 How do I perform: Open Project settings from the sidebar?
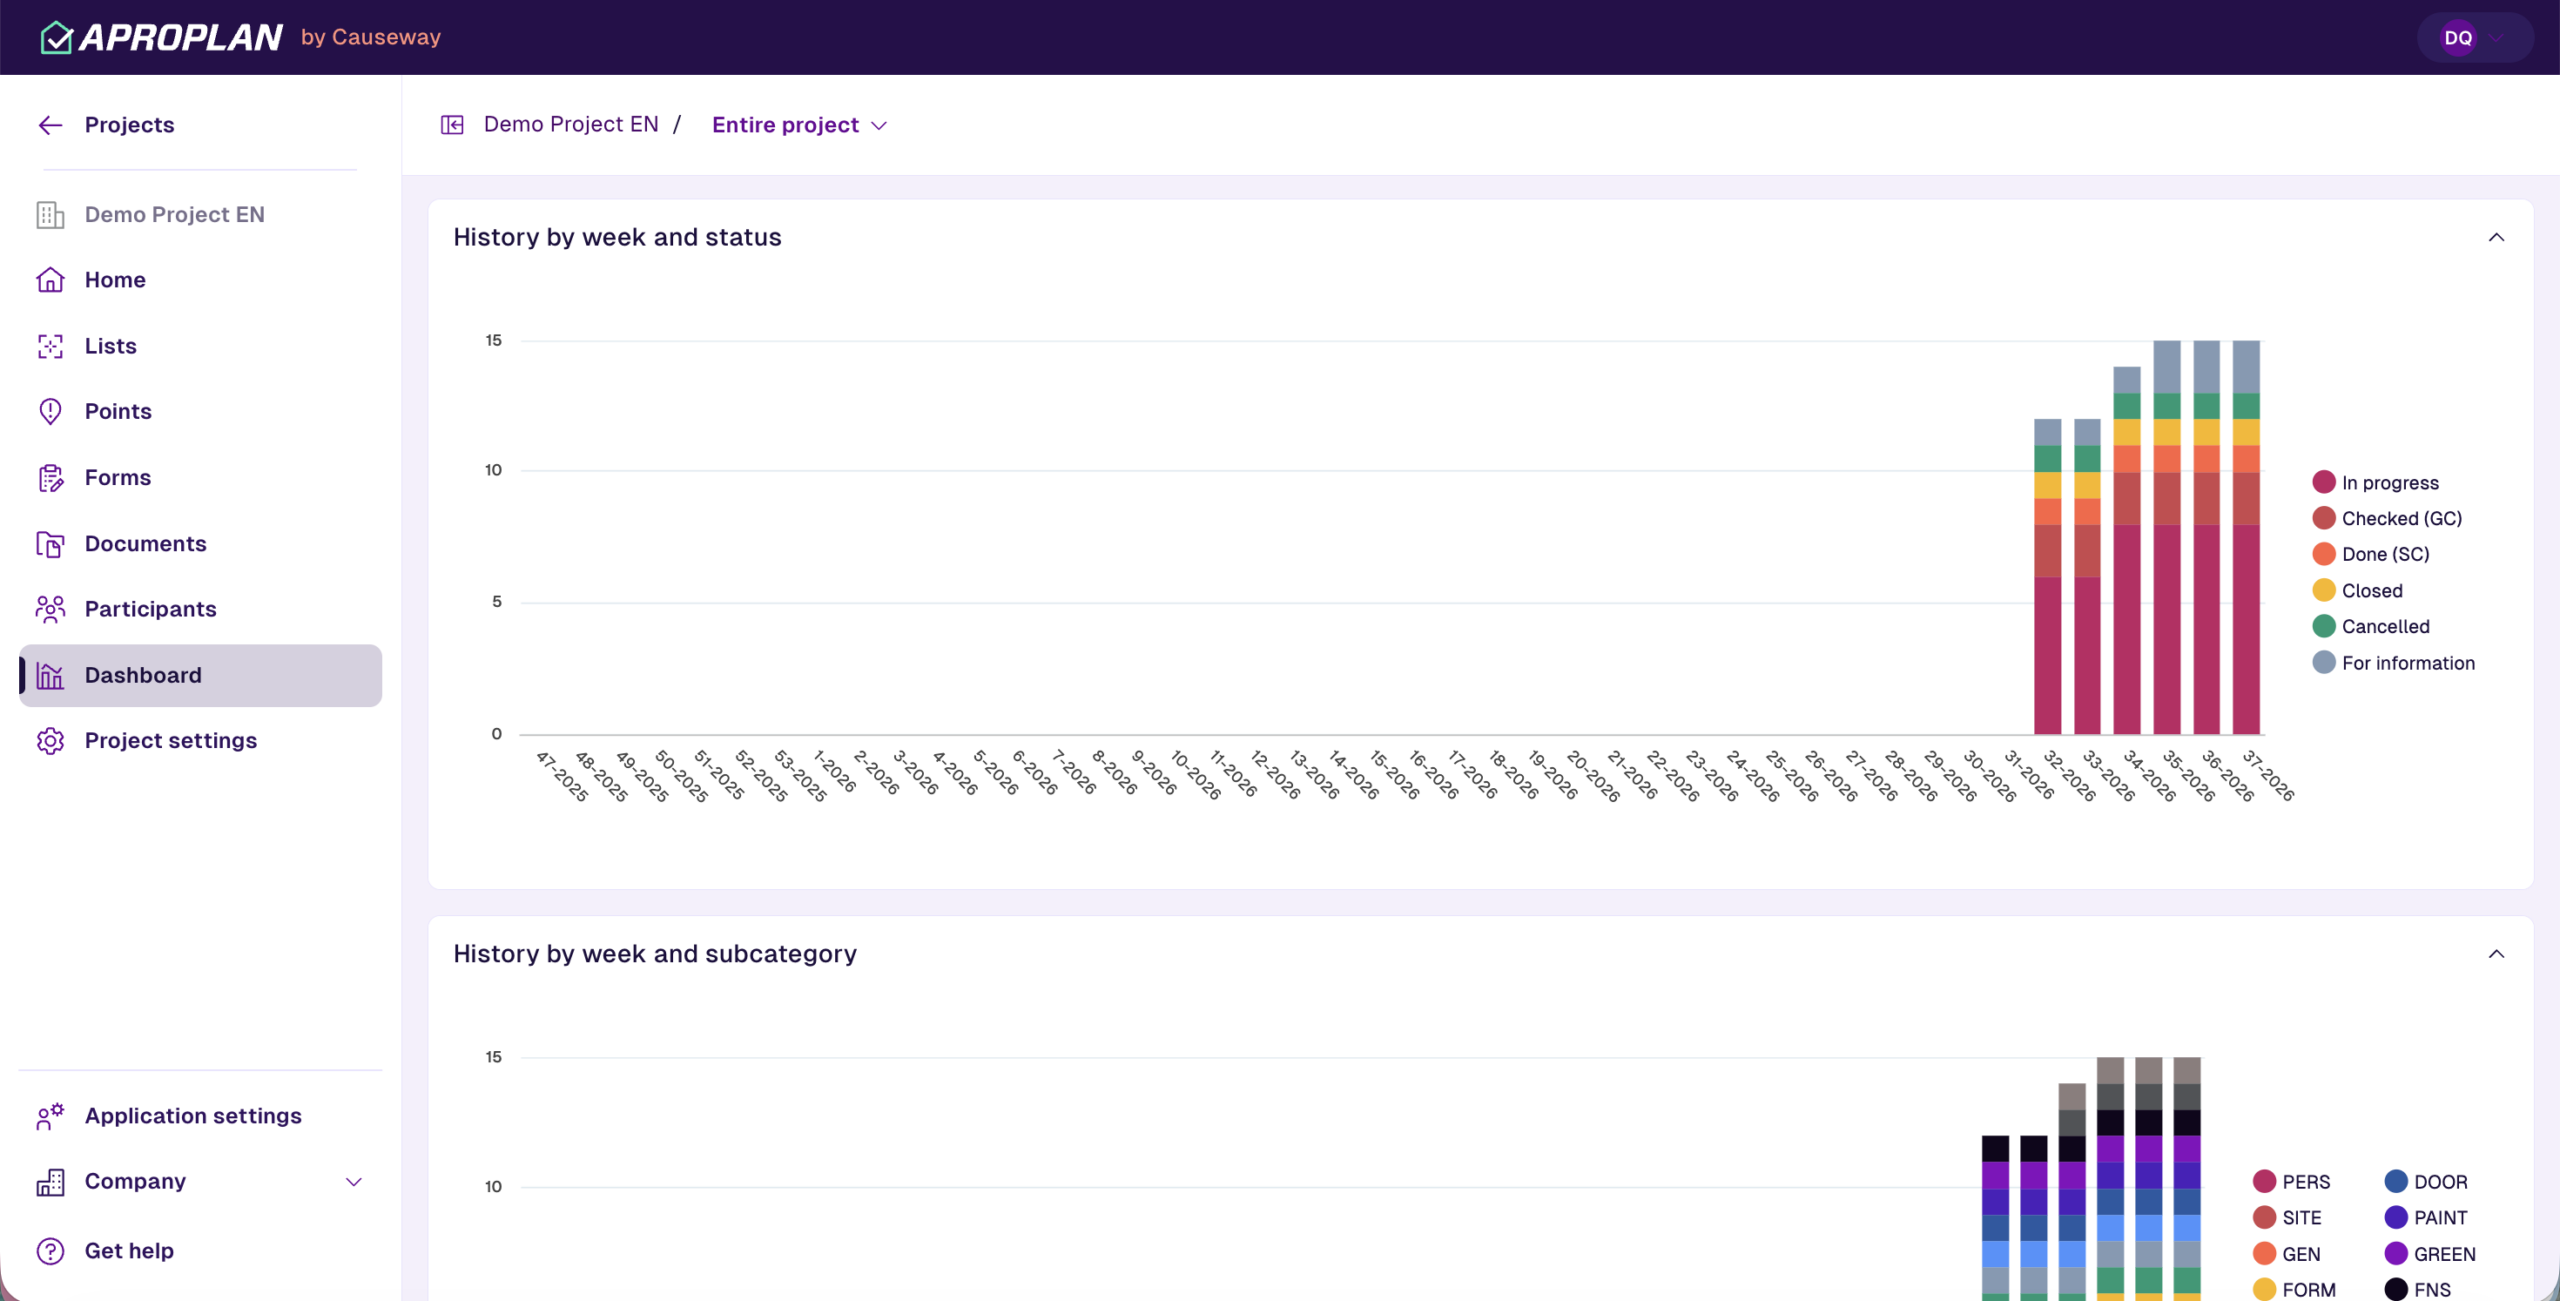coord(200,741)
